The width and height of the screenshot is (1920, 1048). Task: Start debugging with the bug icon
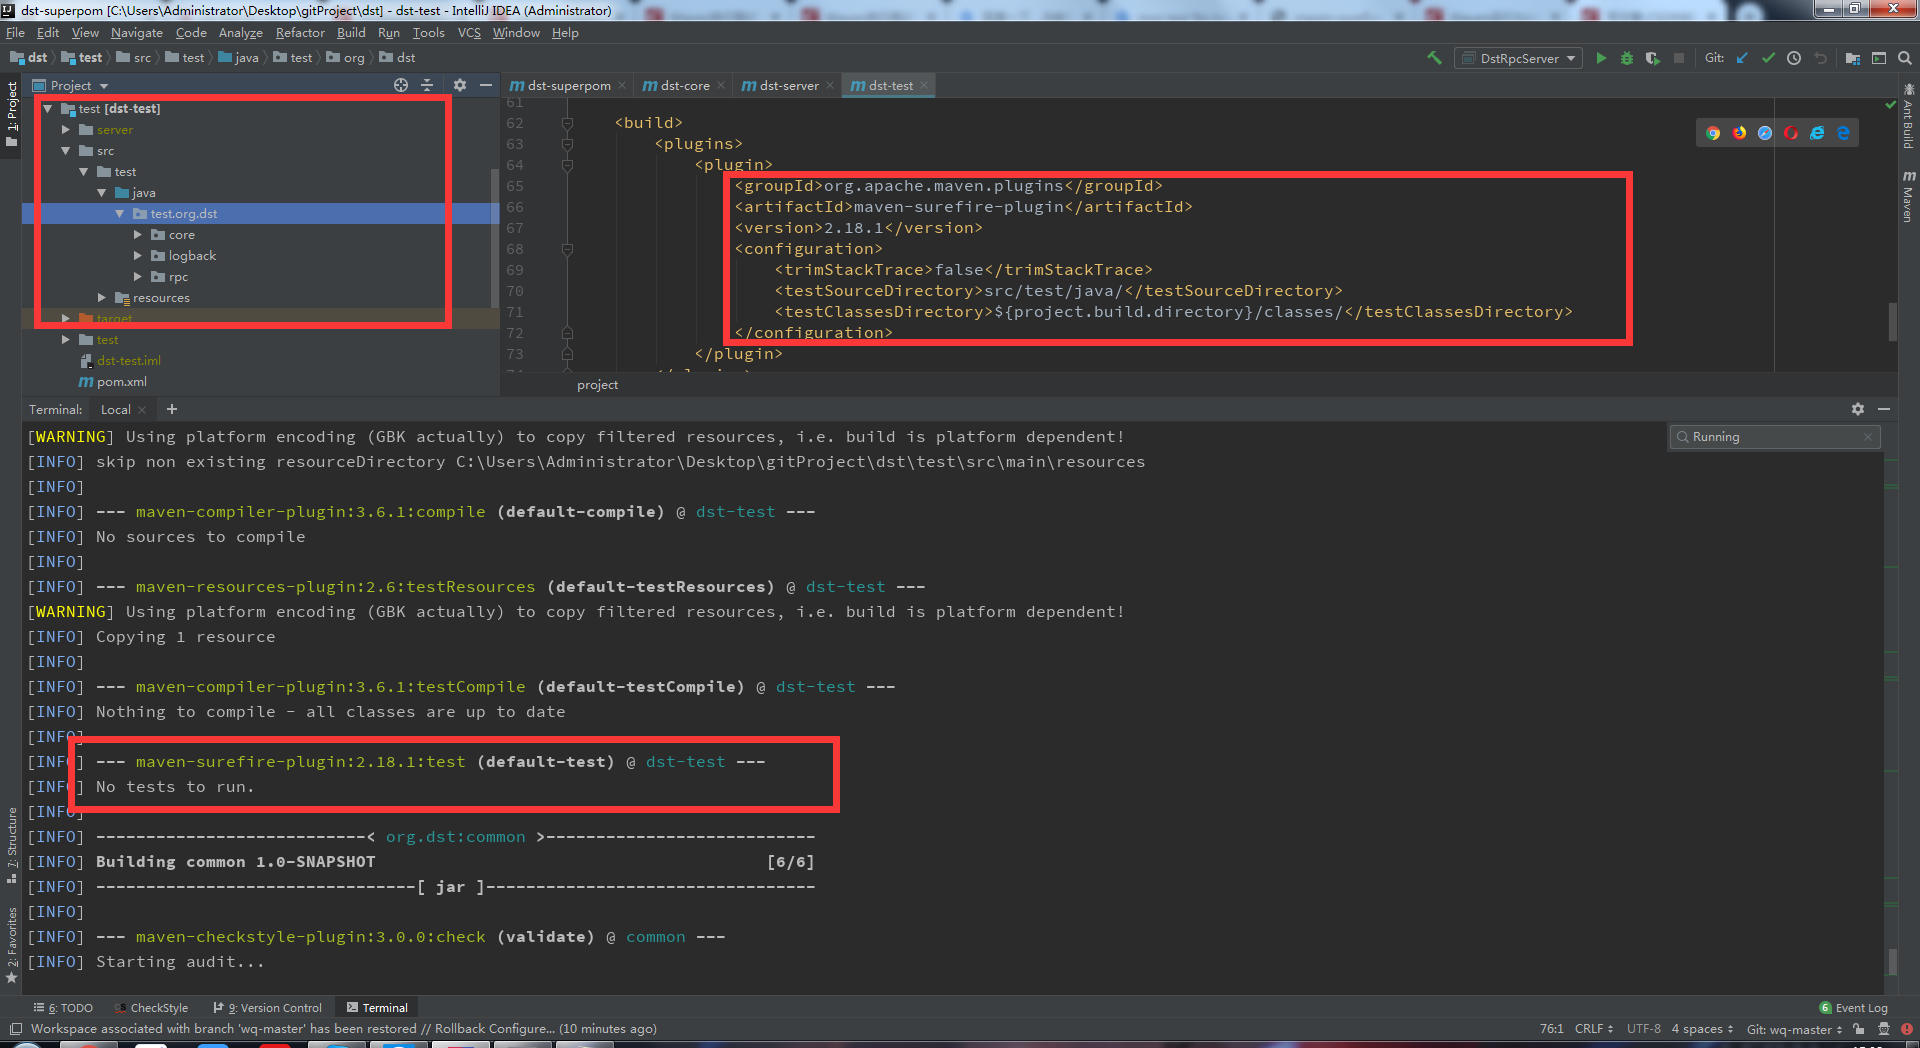1626,57
